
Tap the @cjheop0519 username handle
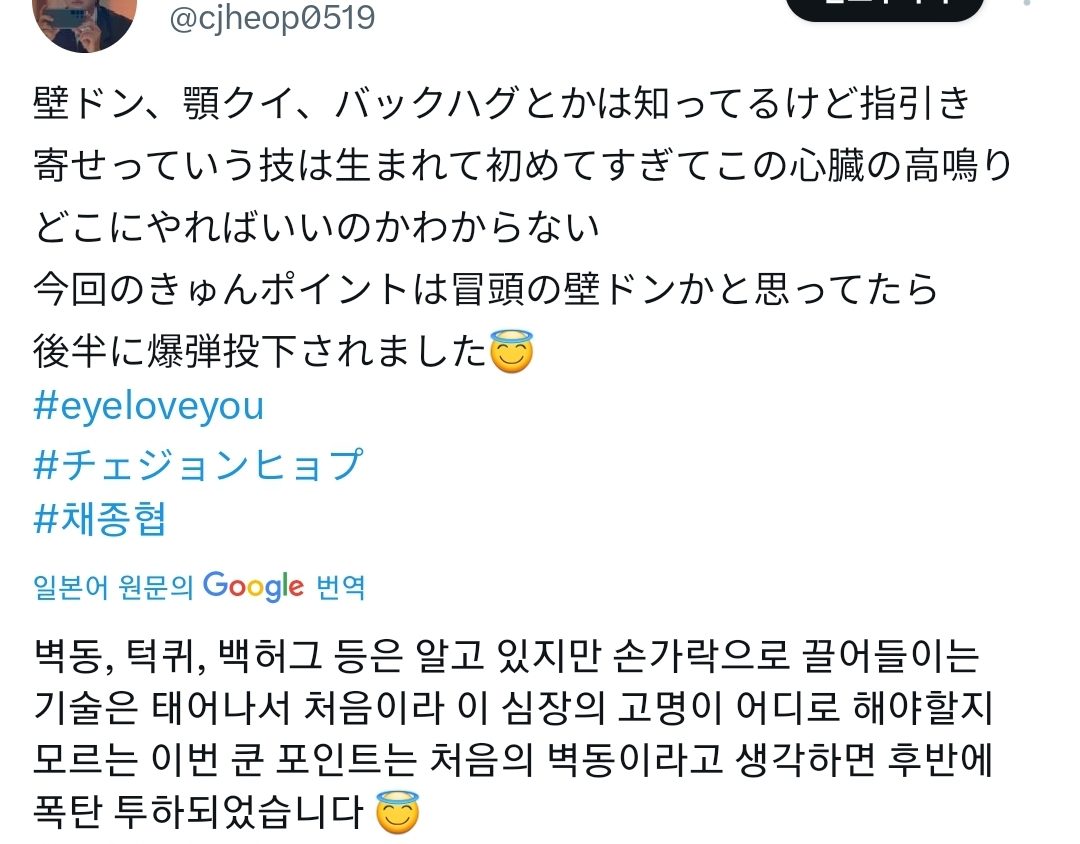click(x=272, y=18)
